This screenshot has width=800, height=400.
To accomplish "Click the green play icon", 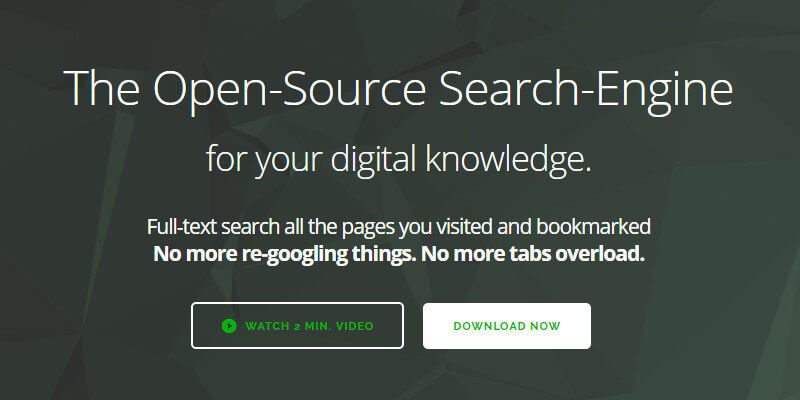I will tap(229, 326).
